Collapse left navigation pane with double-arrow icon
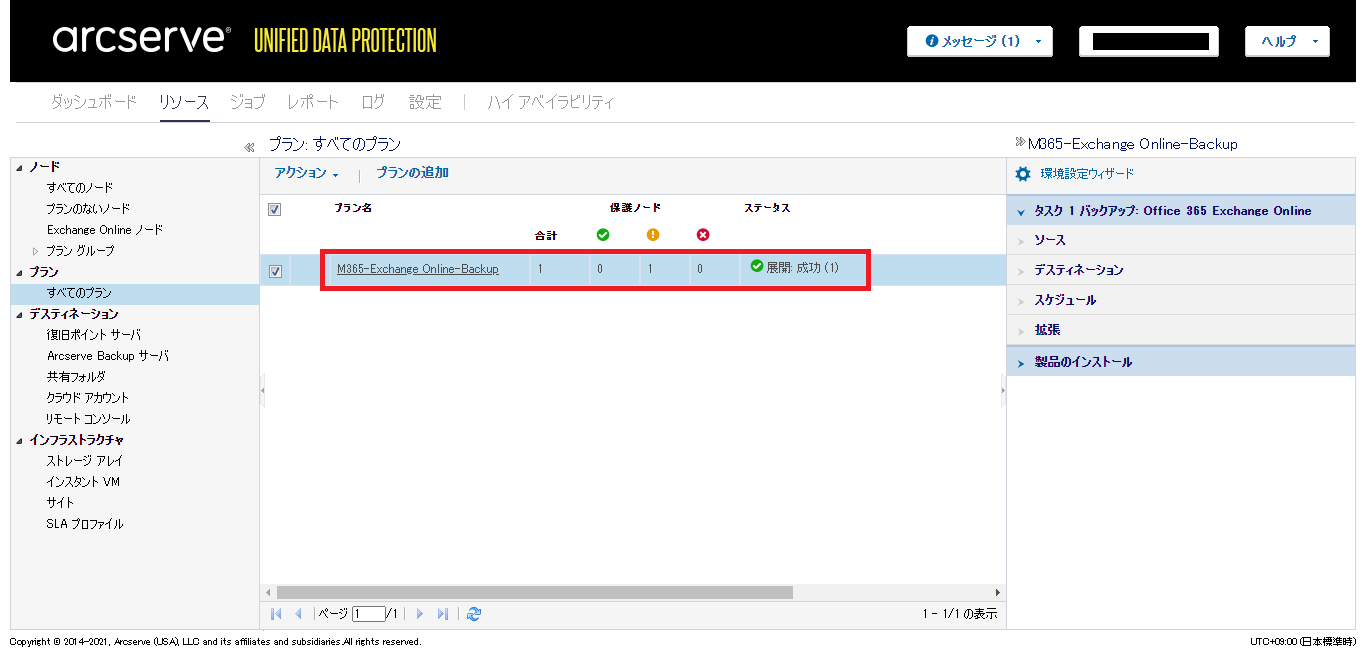The height and width of the screenshot is (651, 1366). (249, 148)
